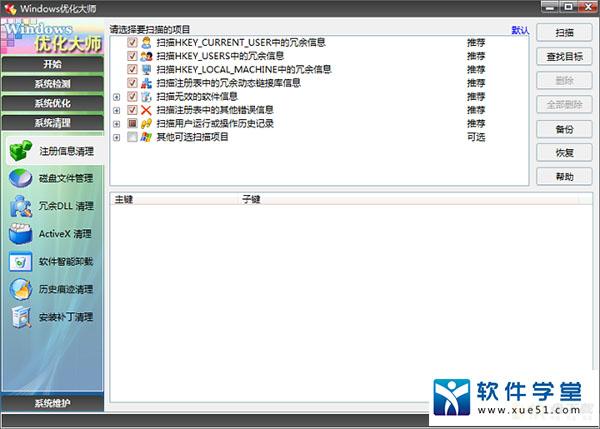The height and width of the screenshot is (429, 600).
Task: Open the 系统优化 sidebar section
Action: click(x=52, y=103)
